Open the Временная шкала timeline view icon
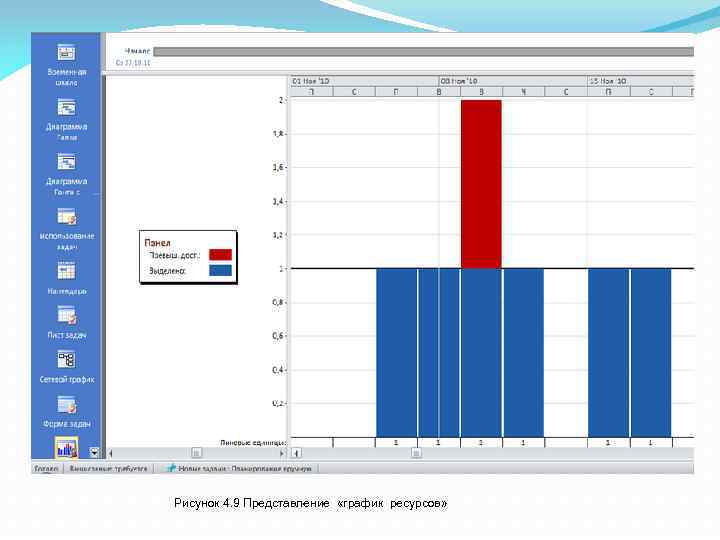This screenshot has height=540, width=720. 67,52
